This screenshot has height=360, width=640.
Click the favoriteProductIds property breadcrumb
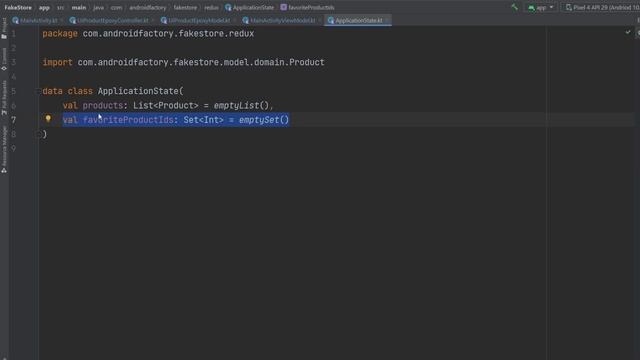pyautogui.click(x=307, y=7)
